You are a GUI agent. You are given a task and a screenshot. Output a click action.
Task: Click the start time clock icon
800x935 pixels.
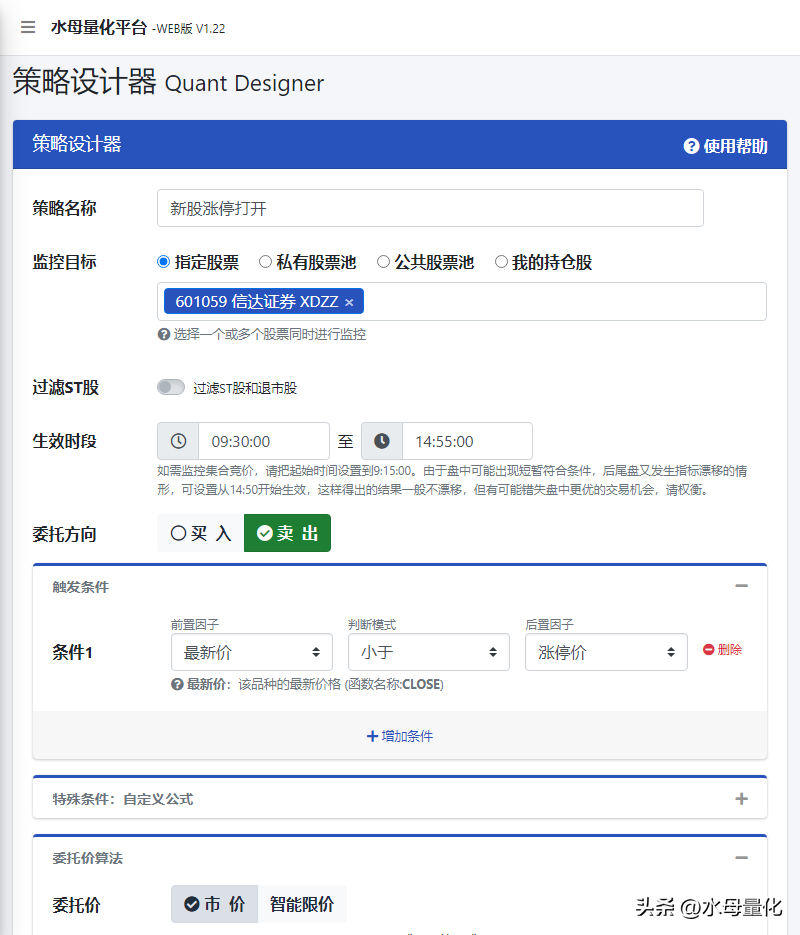(x=178, y=441)
